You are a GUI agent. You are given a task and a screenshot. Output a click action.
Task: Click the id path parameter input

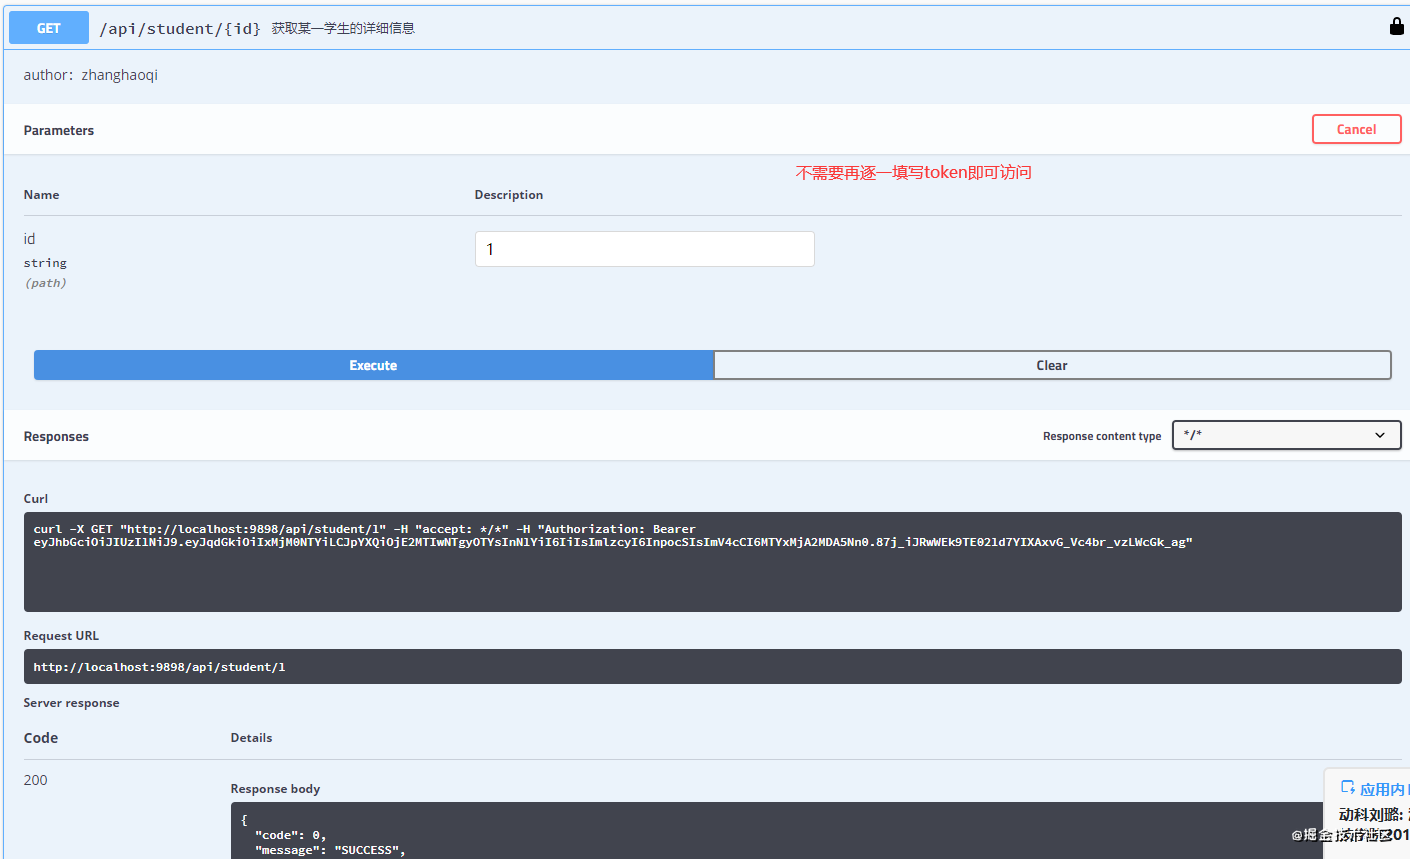pyautogui.click(x=645, y=249)
